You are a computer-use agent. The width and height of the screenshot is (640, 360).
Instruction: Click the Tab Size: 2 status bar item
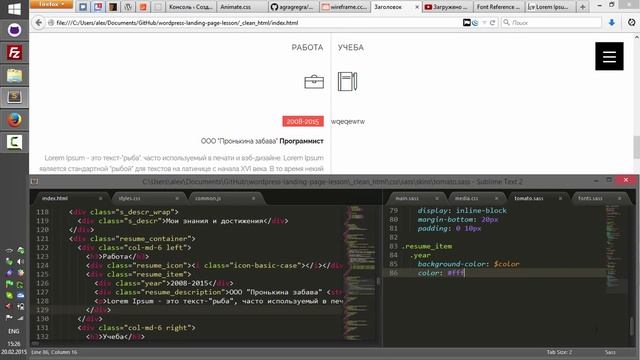pyautogui.click(x=559, y=352)
